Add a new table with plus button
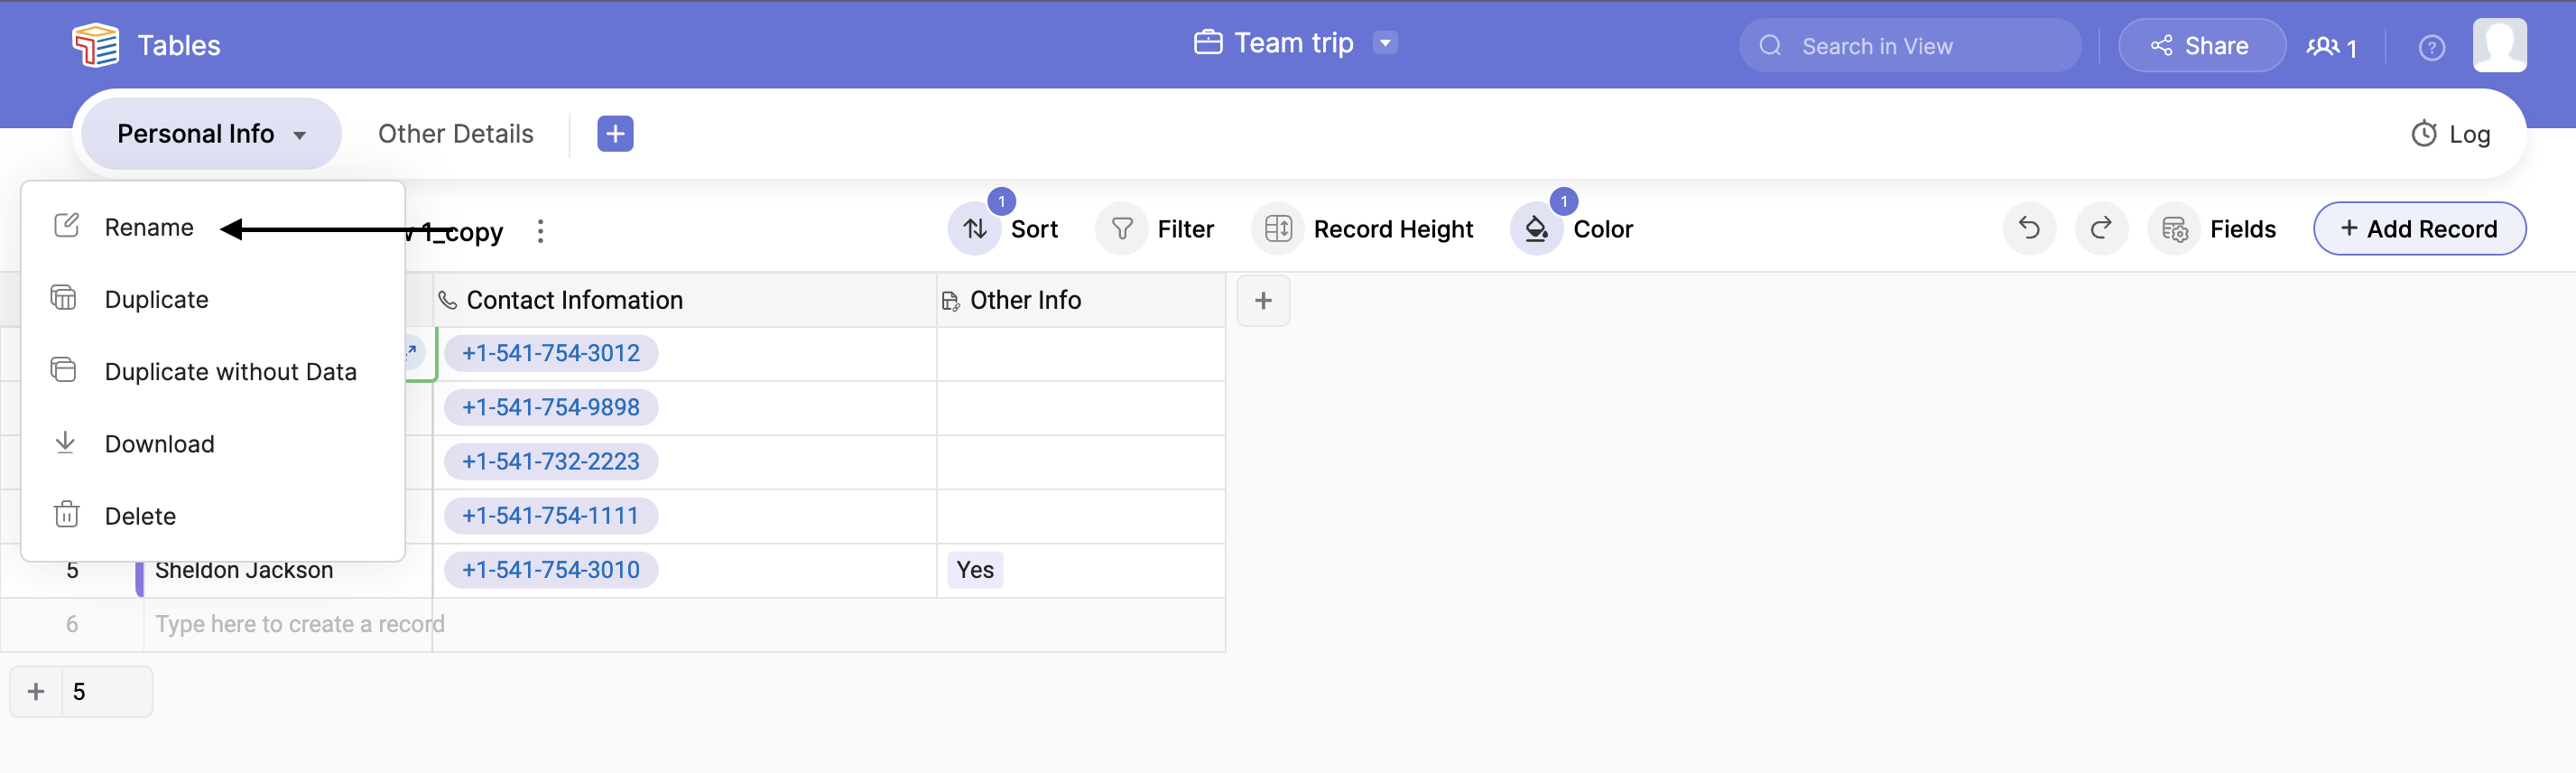The height and width of the screenshot is (773, 2576). click(x=615, y=134)
